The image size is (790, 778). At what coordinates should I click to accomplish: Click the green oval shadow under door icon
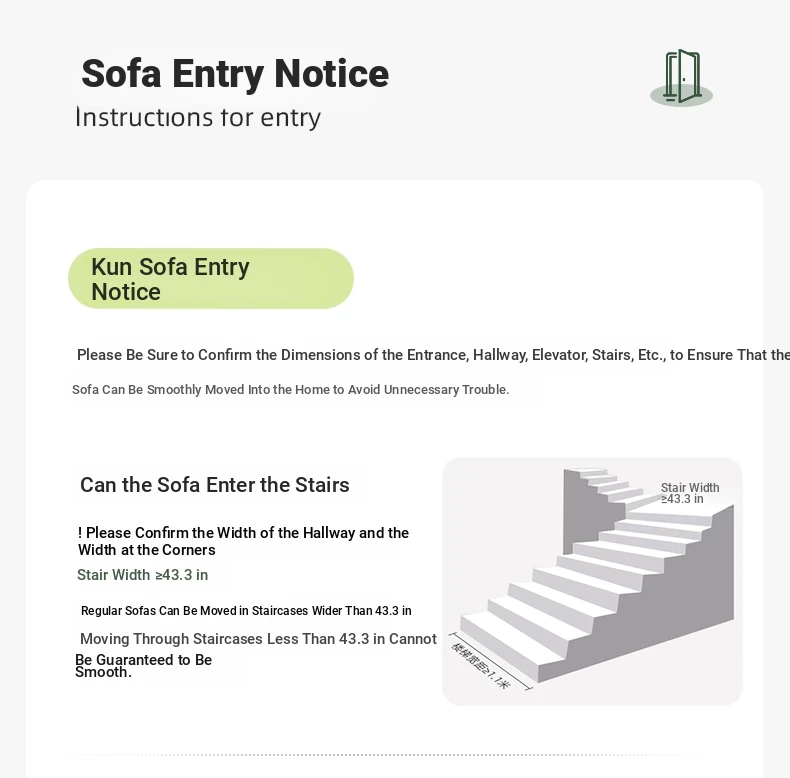tap(681, 96)
